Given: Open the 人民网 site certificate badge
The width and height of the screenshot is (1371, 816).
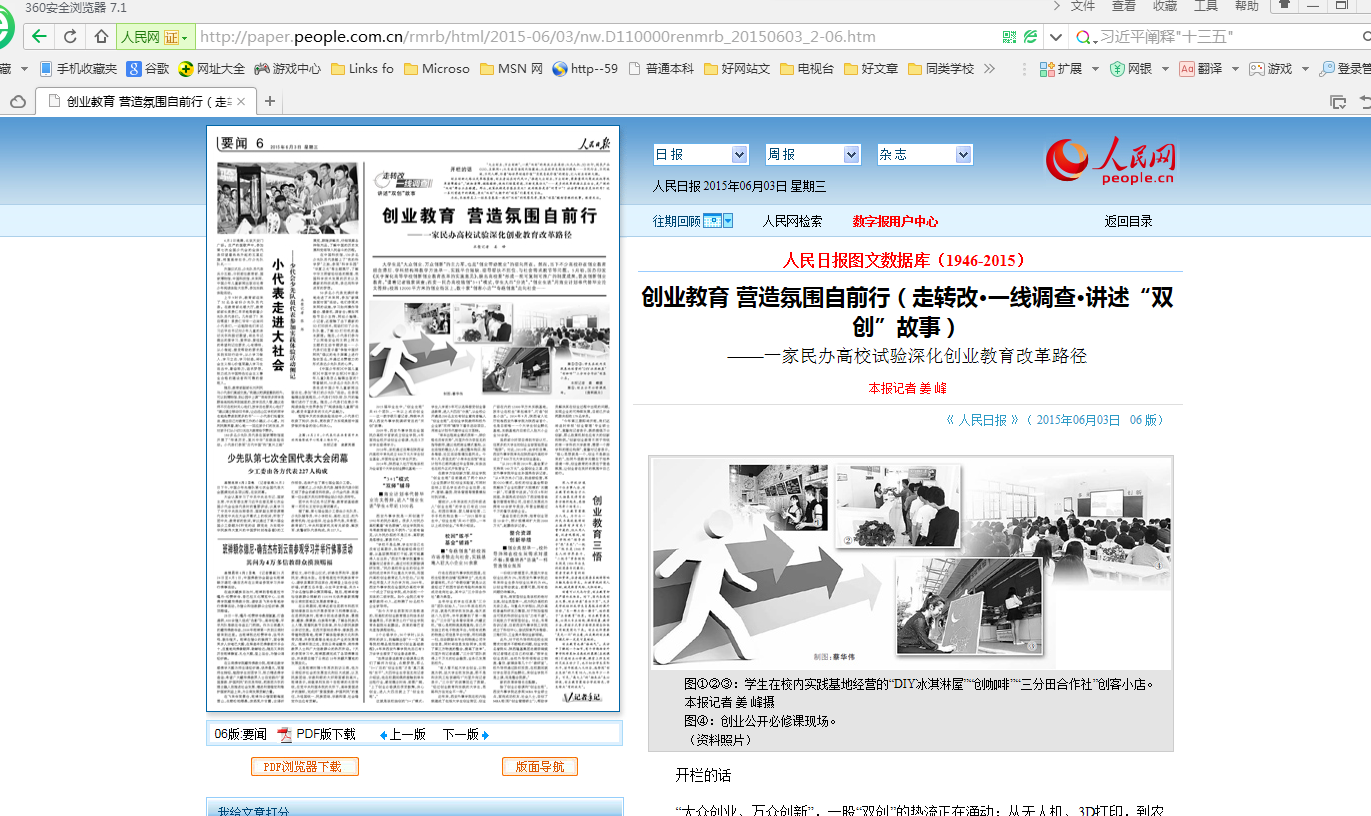Looking at the screenshot, I should click(x=154, y=37).
